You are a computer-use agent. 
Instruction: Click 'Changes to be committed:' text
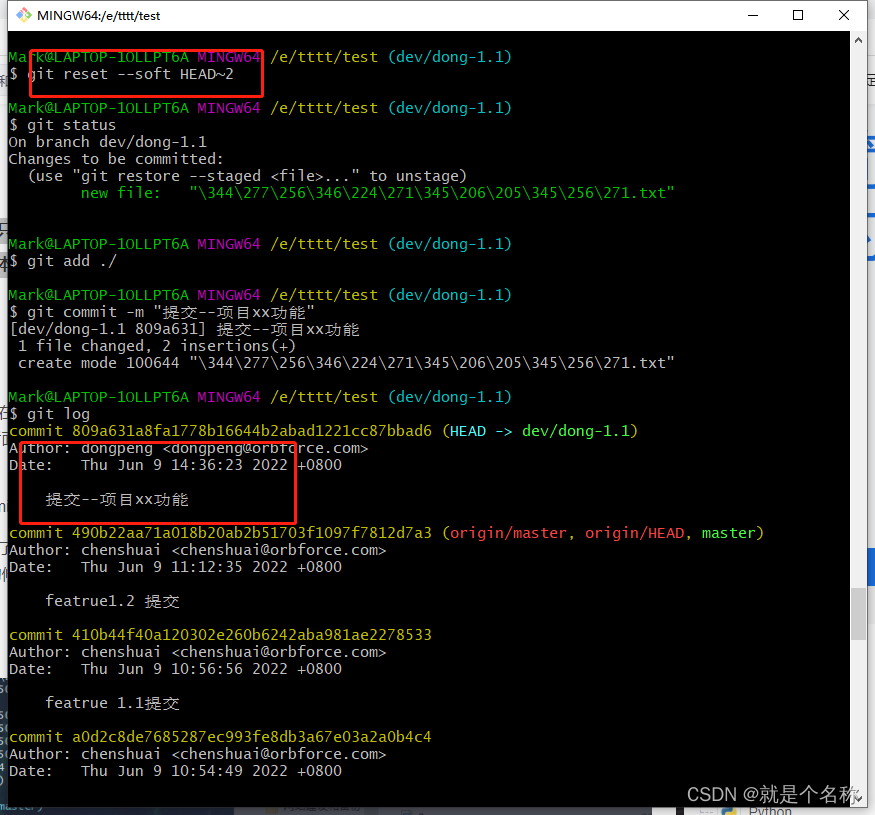(116, 159)
